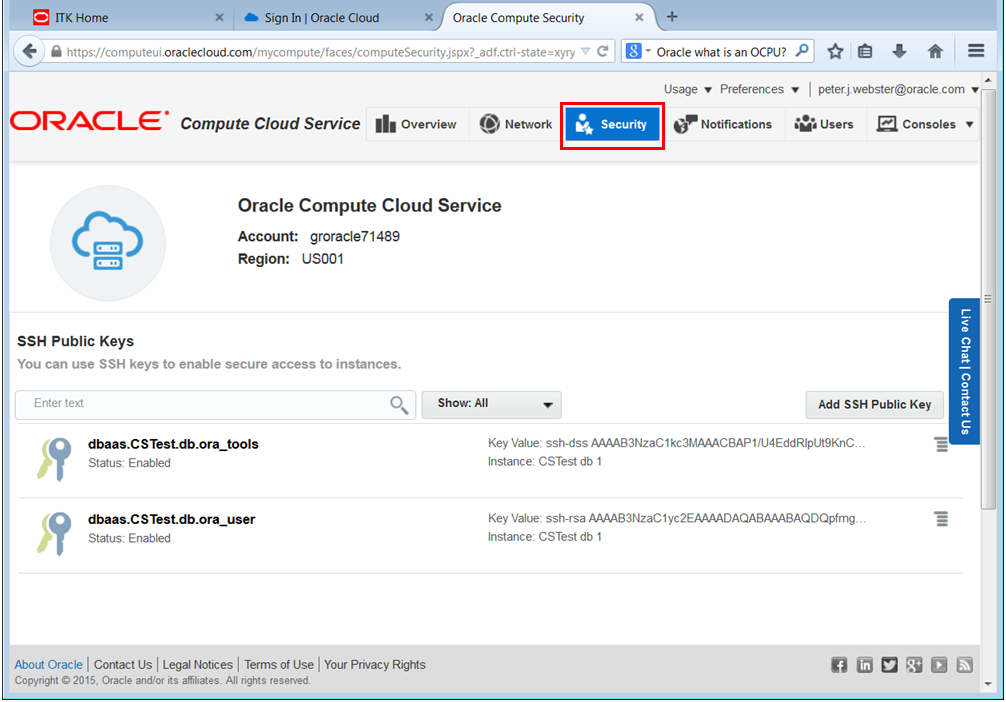The image size is (1006, 702).
Task: Click the cloud server service icon
Action: click(108, 243)
